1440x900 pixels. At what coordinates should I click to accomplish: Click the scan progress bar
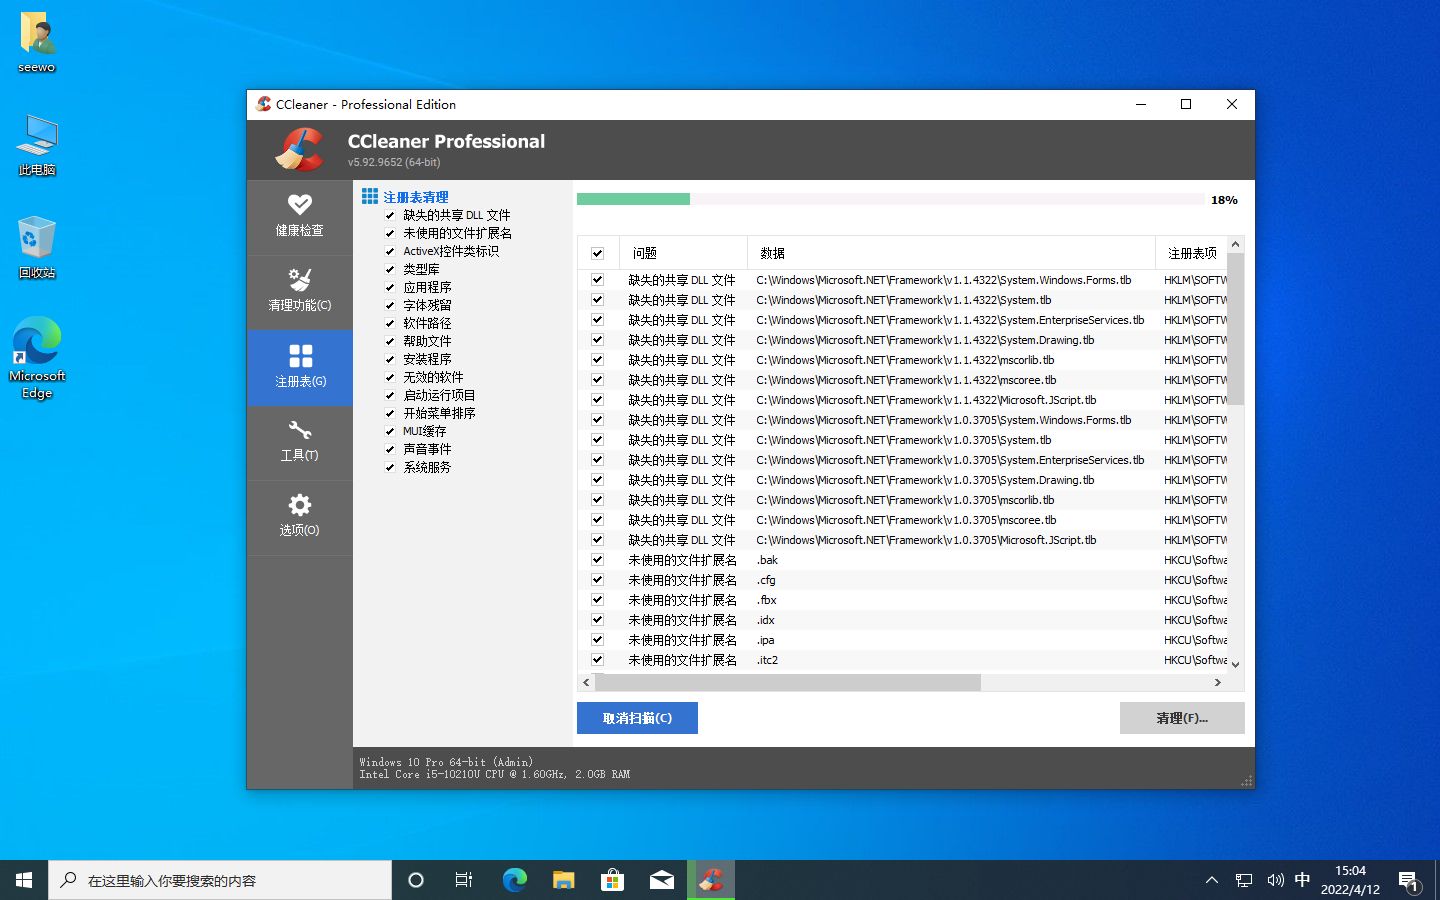[890, 199]
